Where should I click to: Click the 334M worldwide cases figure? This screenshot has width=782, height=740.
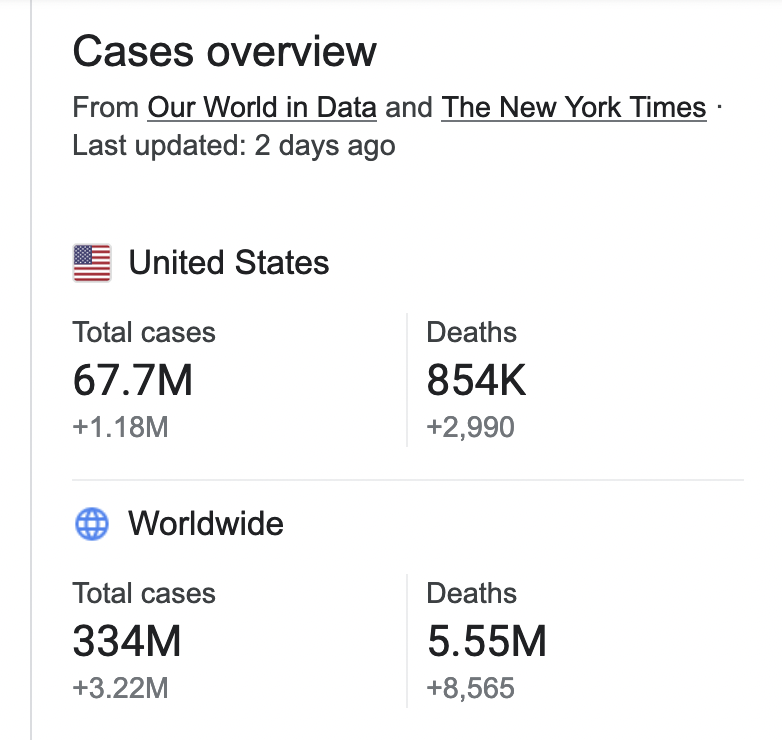tap(127, 641)
